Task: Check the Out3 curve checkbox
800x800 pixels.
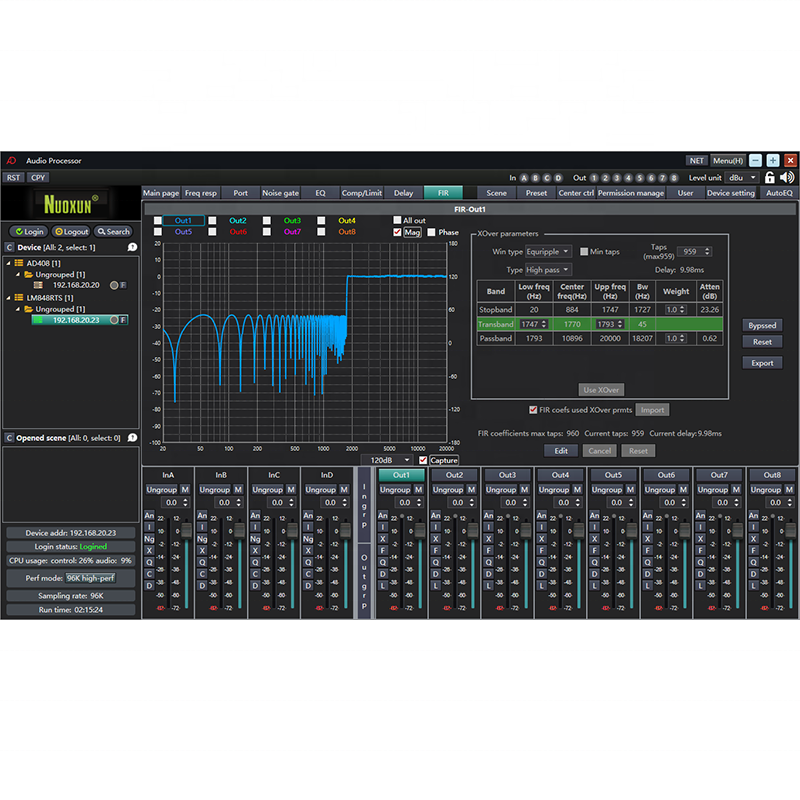Action: (267, 220)
